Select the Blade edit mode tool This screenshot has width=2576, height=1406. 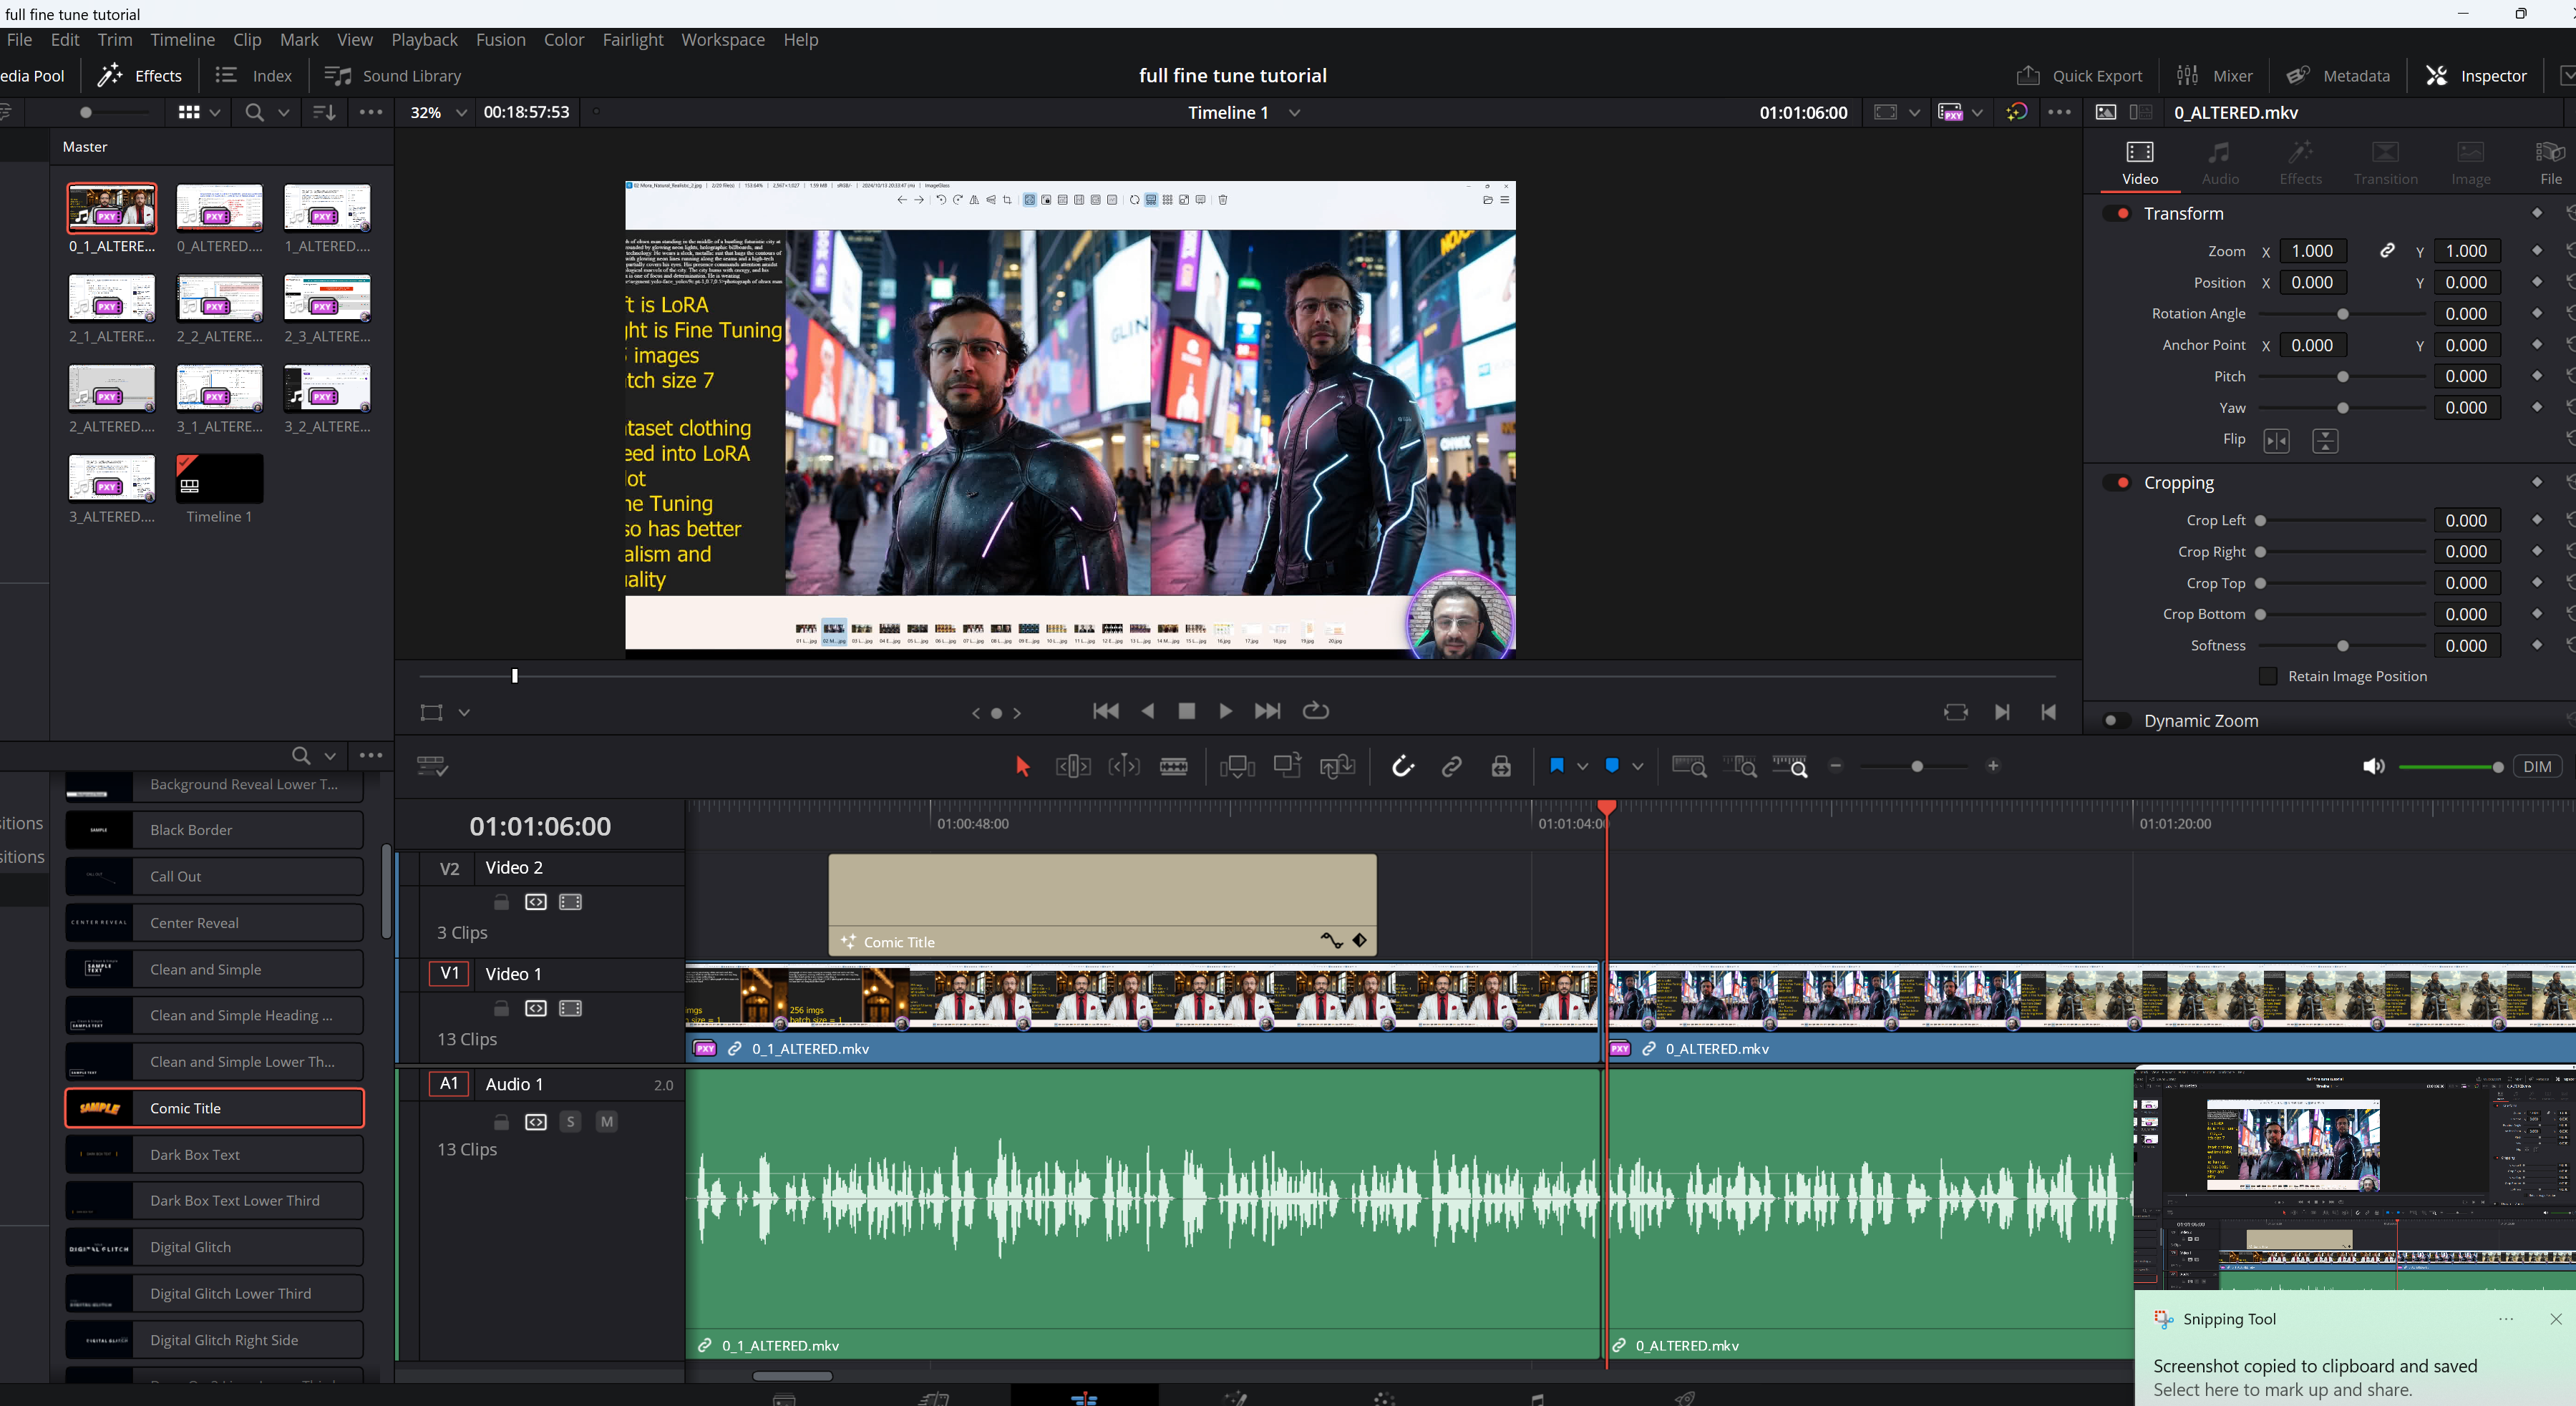(1173, 767)
